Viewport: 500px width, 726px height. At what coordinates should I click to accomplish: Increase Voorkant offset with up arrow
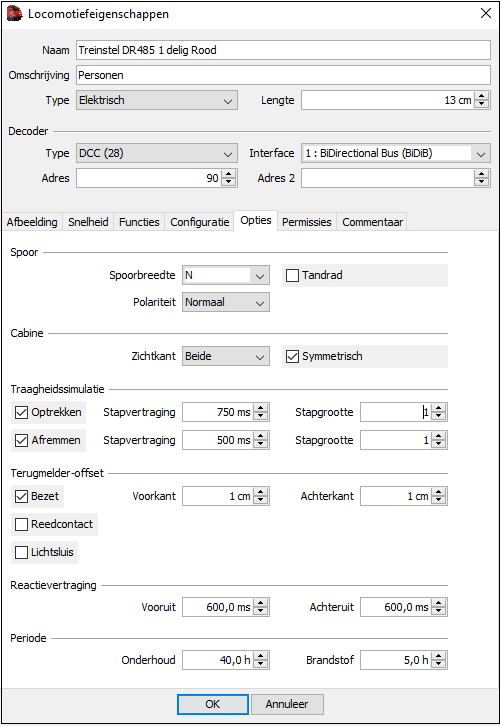[261, 492]
